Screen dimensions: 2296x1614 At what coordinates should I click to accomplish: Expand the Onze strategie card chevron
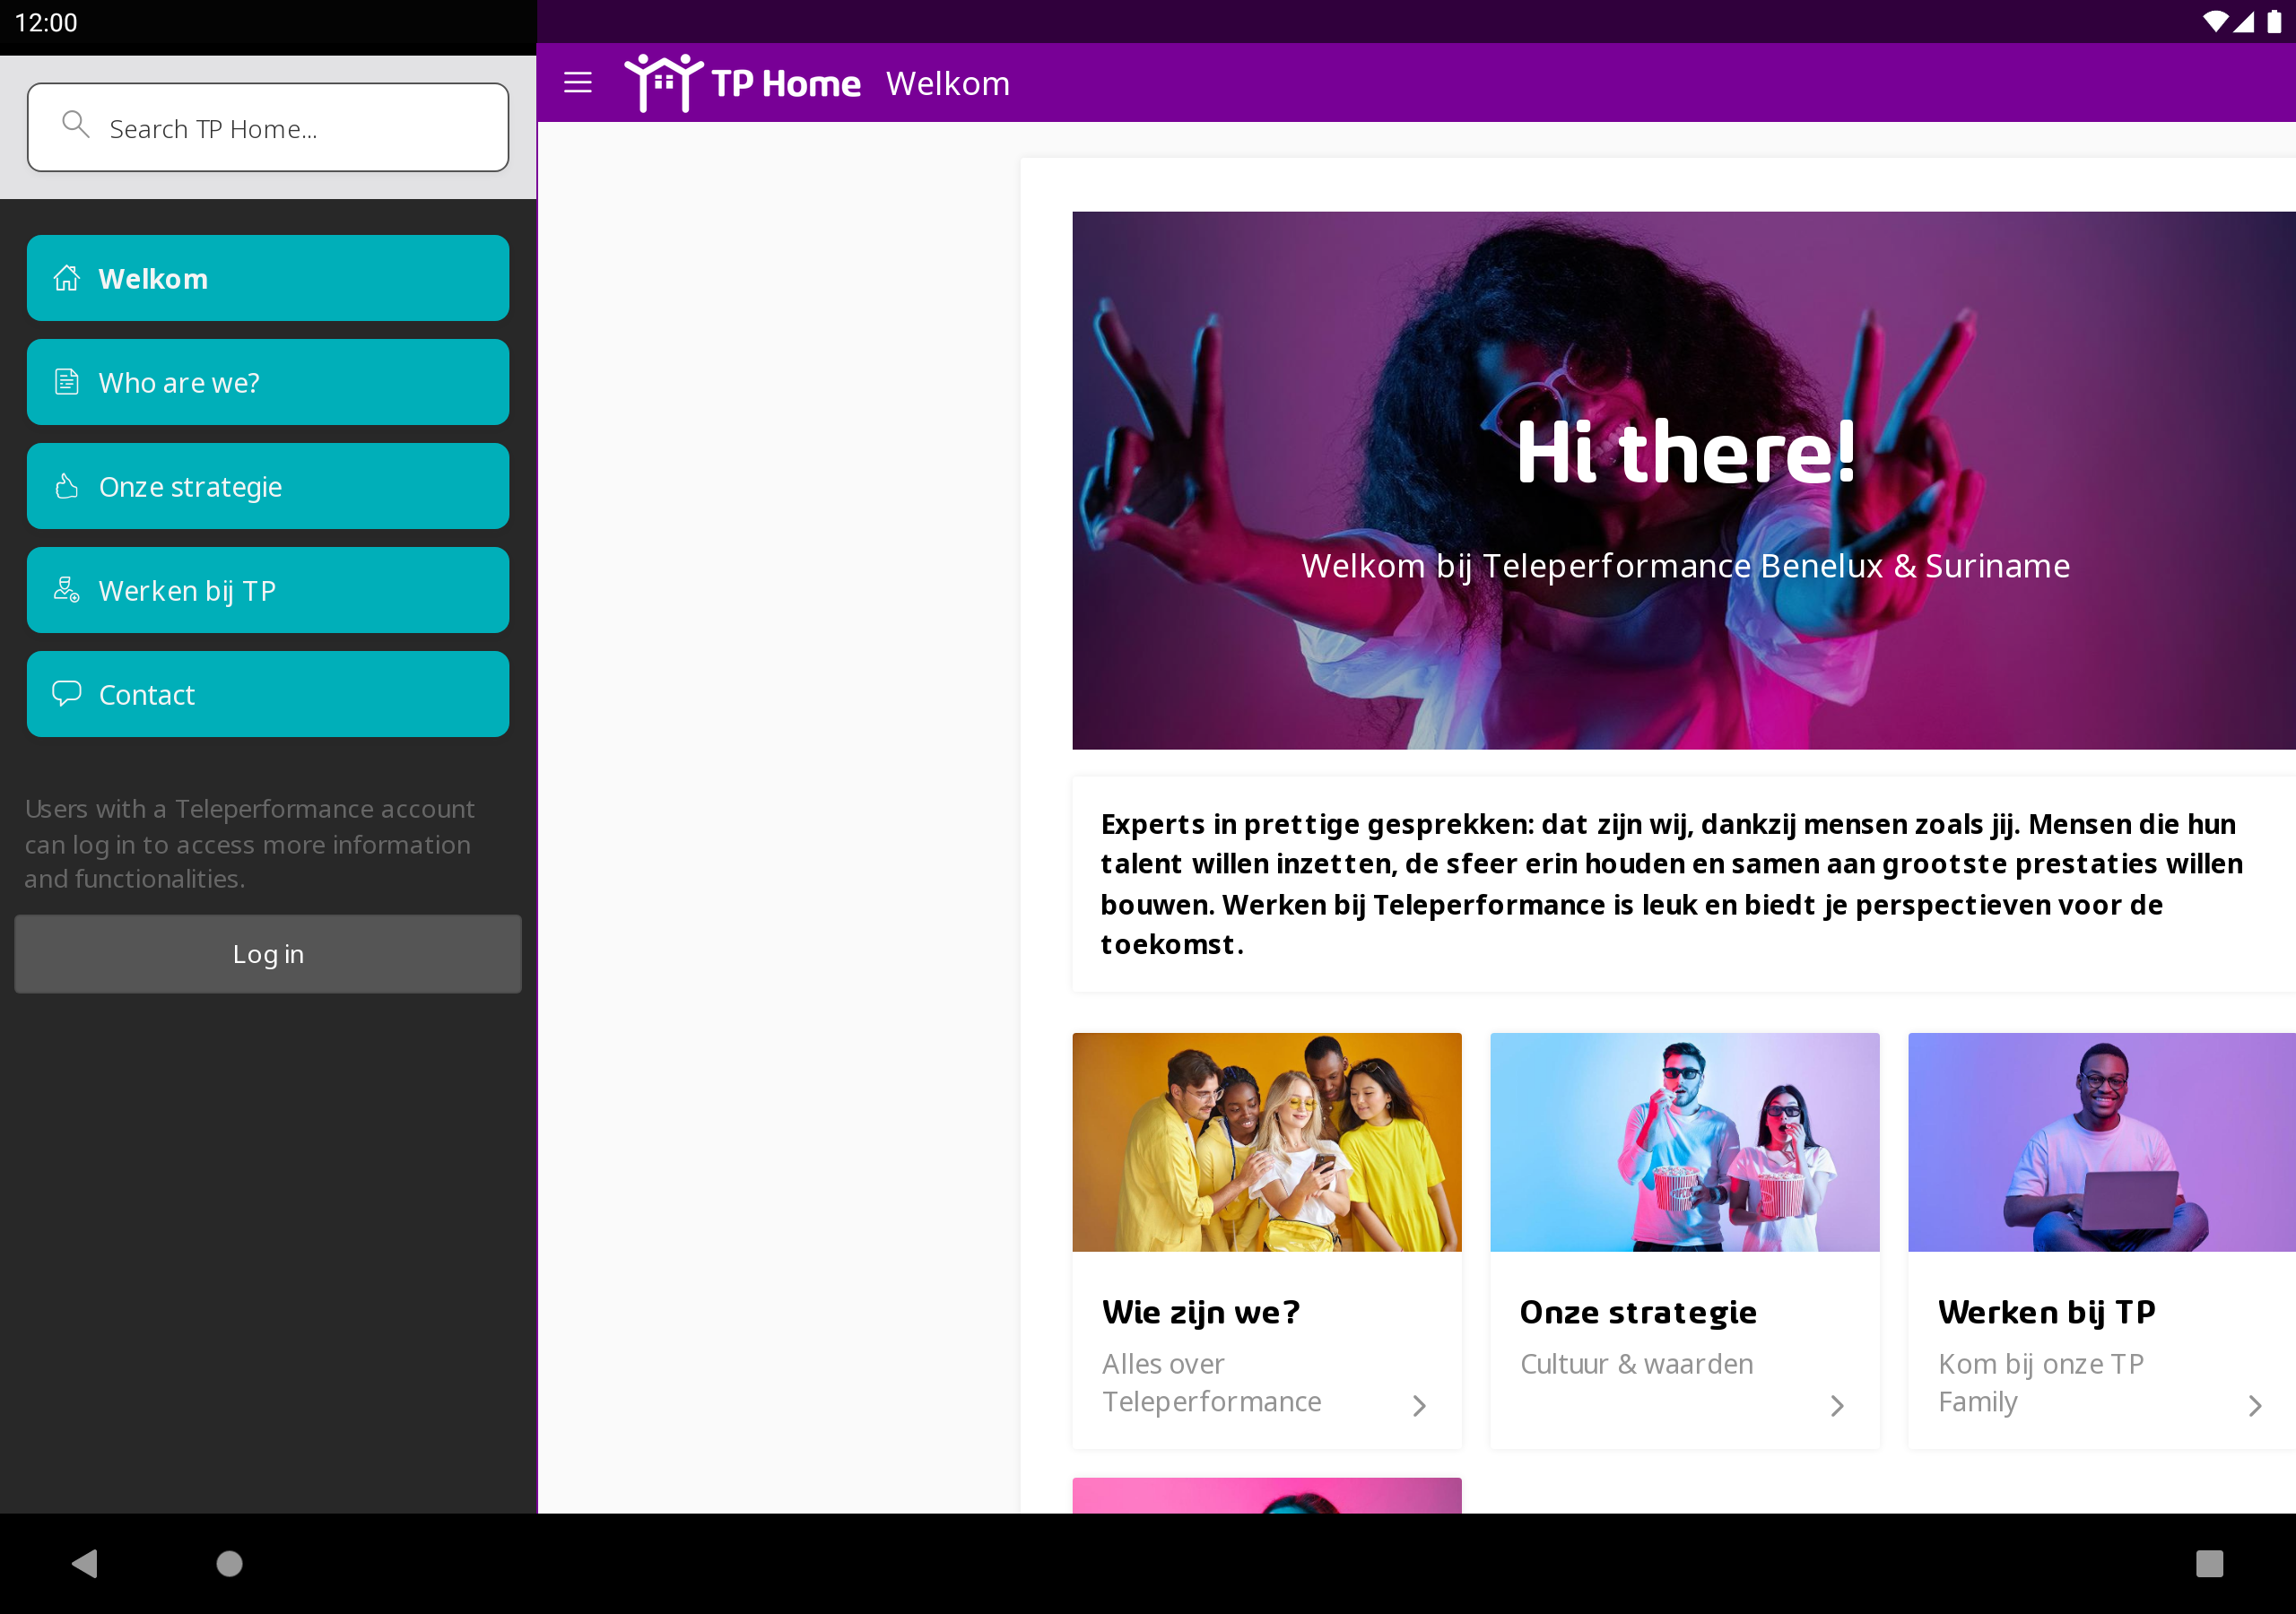(1837, 1406)
